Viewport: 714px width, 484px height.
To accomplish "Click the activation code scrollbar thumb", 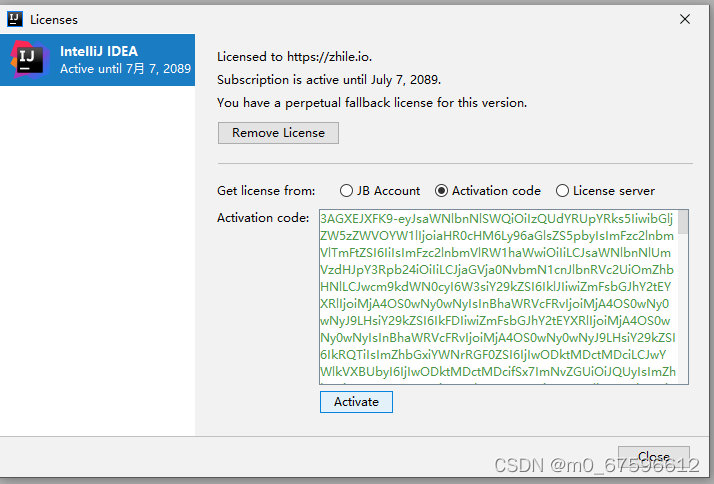I will (x=683, y=222).
